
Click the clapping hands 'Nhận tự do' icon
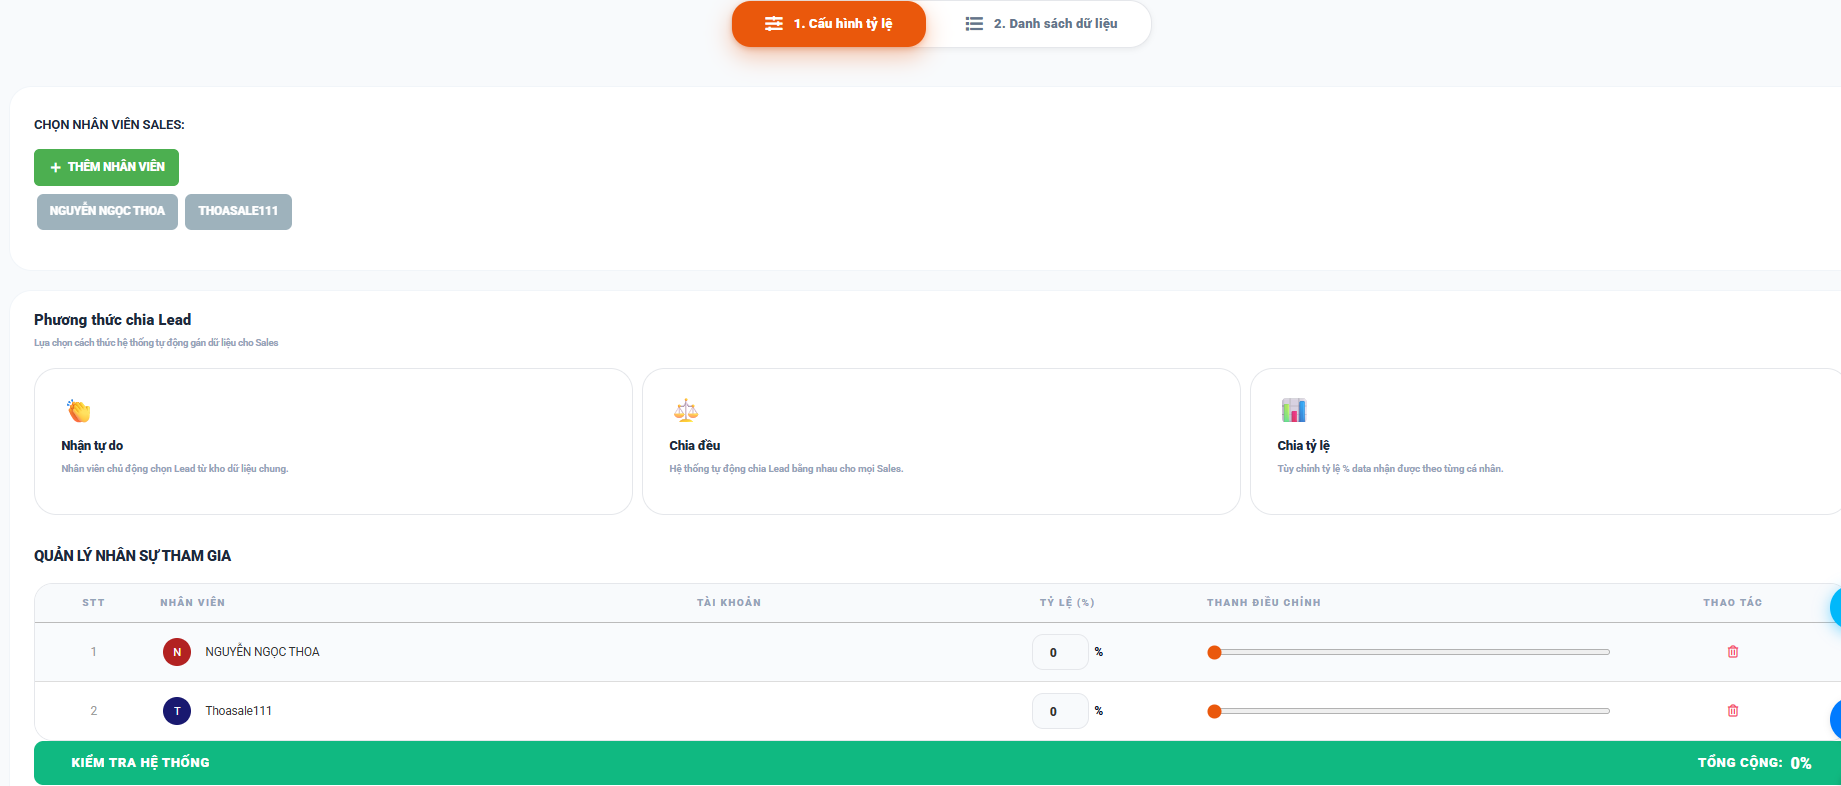pos(79,411)
